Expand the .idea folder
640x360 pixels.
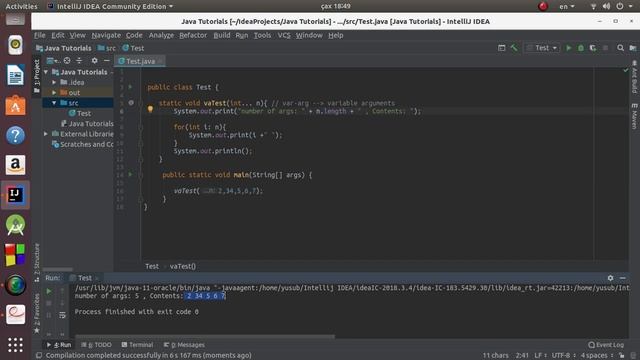54,82
